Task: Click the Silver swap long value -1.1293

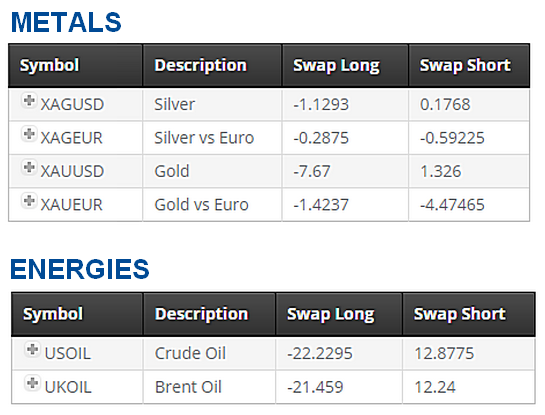Action: 321,105
